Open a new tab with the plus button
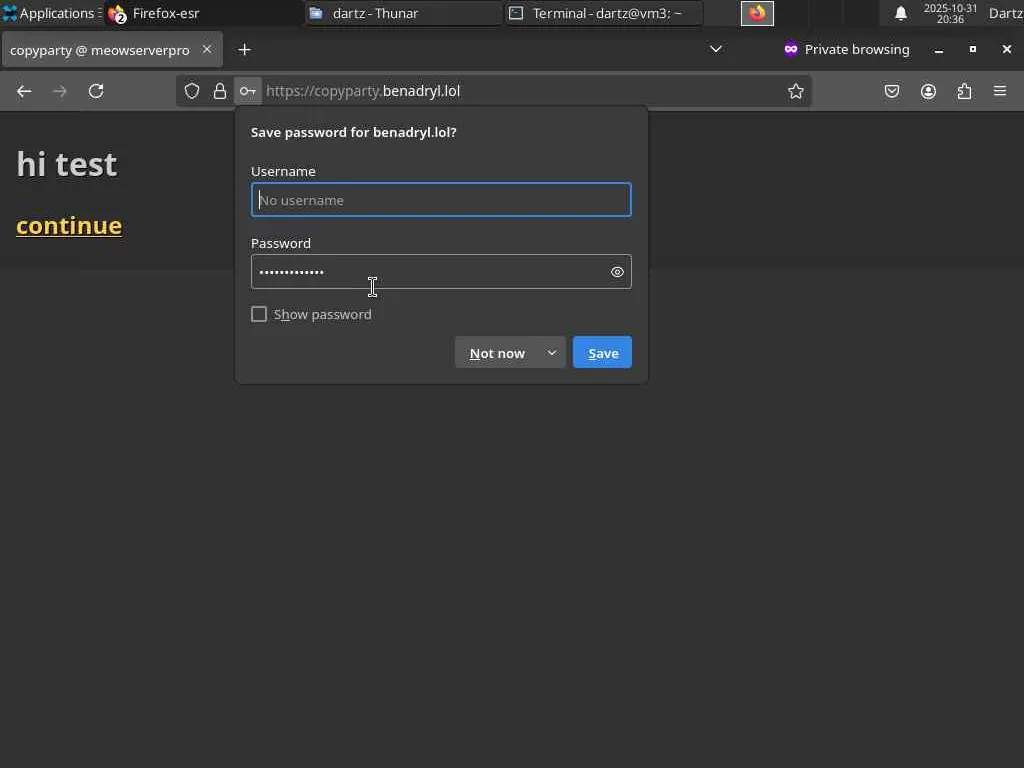Viewport: 1024px width, 768px height. pos(244,49)
